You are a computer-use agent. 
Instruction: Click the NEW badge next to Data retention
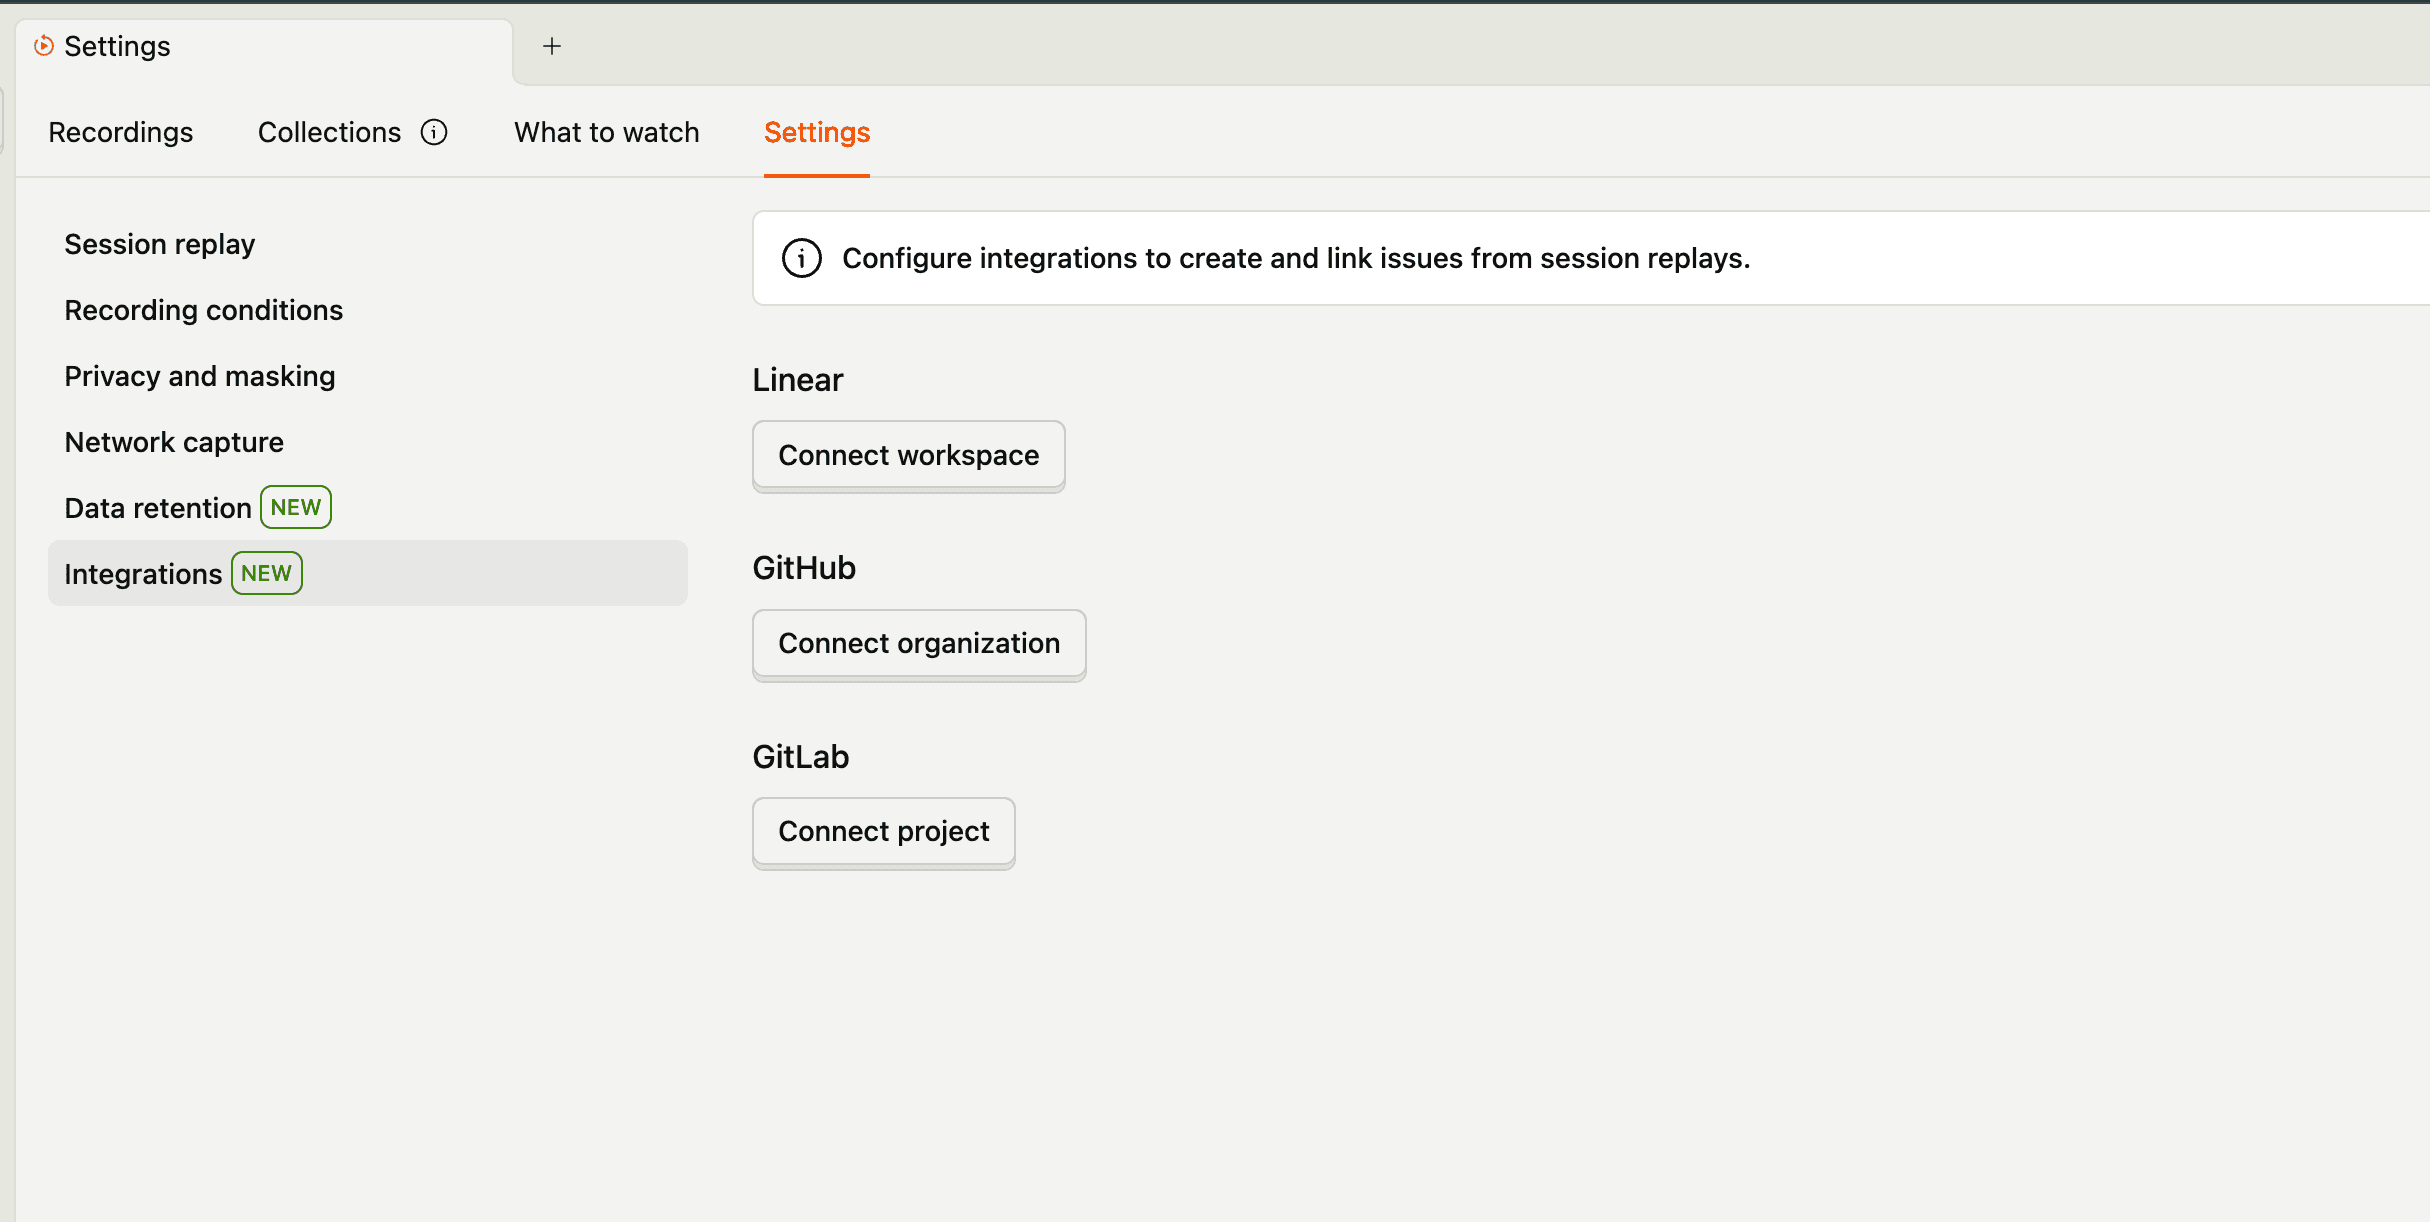point(295,507)
